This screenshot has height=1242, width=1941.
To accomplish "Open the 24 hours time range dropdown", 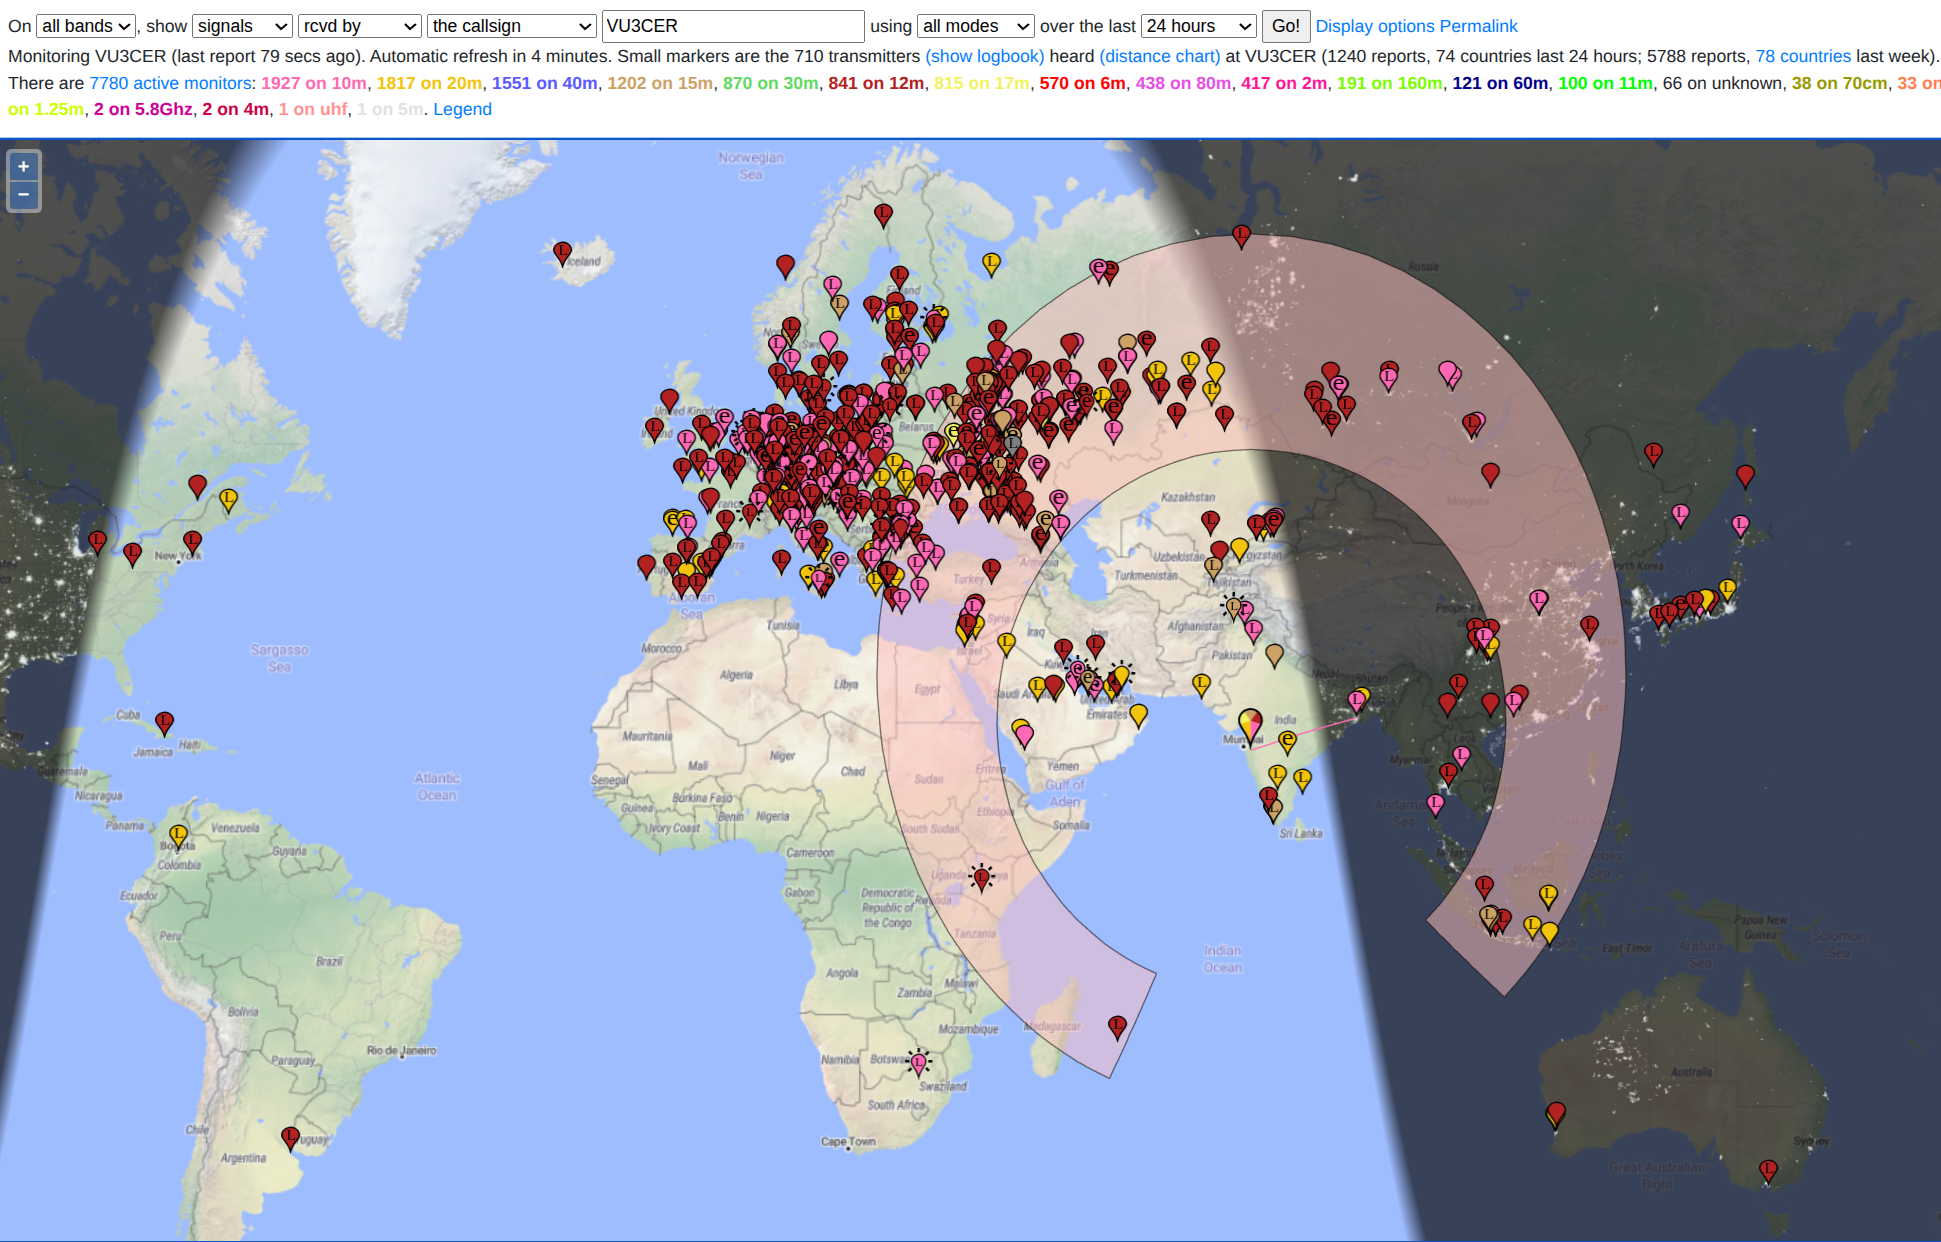I will [1198, 26].
